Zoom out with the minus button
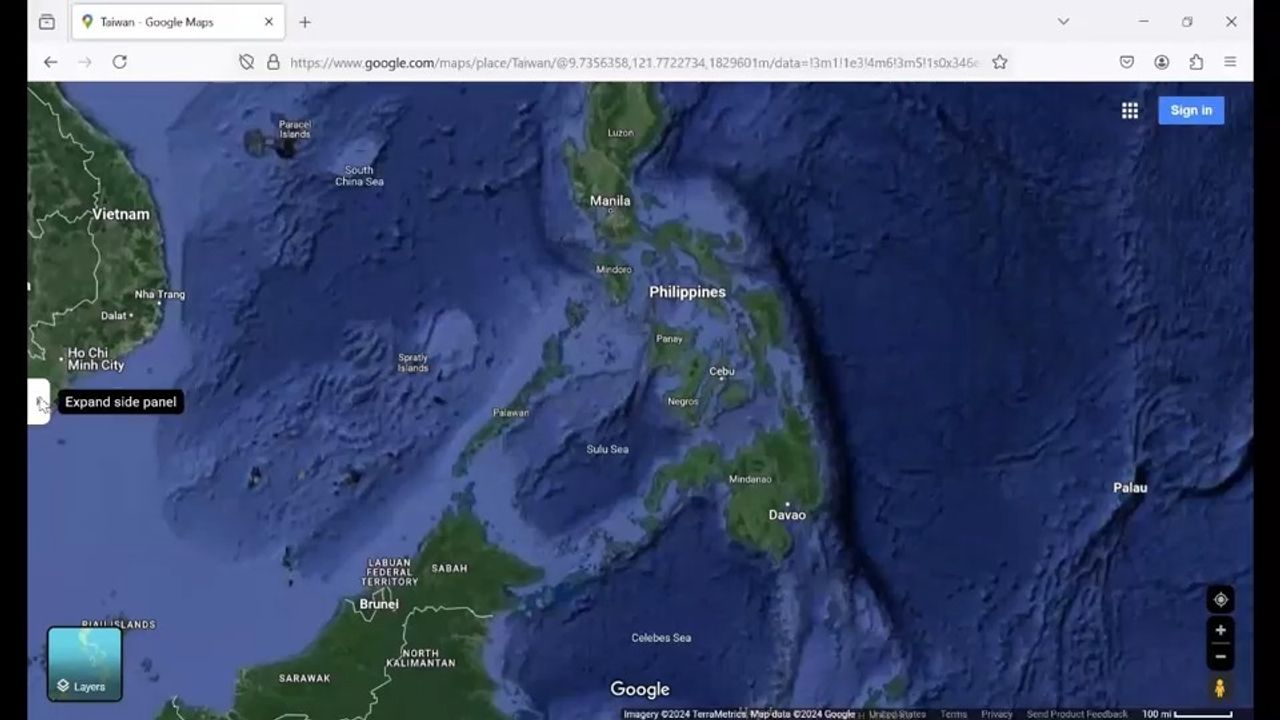The height and width of the screenshot is (720, 1280). click(x=1220, y=657)
